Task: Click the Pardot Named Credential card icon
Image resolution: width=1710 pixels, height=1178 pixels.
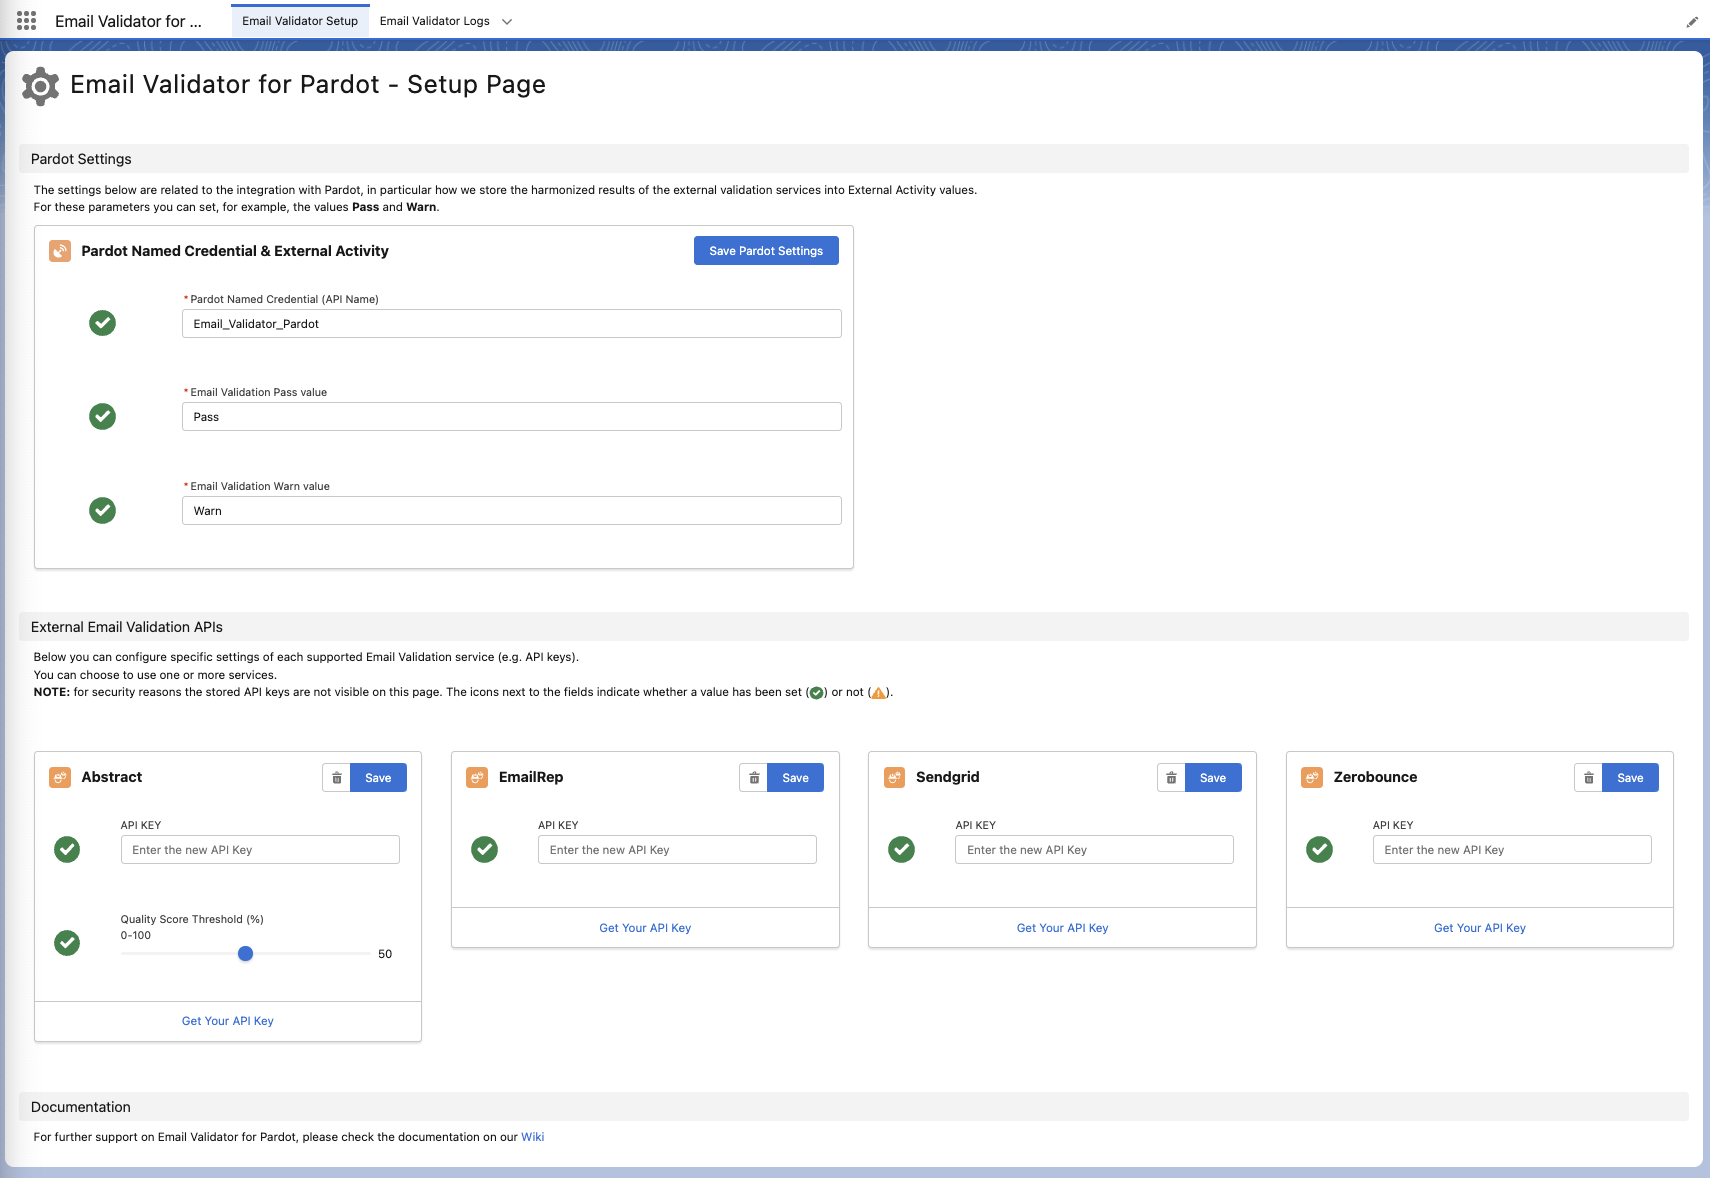Action: (x=60, y=251)
